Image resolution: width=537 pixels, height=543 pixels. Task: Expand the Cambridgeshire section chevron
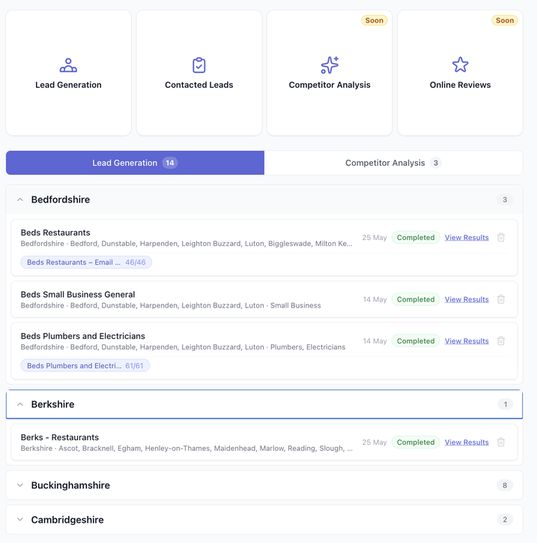coord(20,519)
